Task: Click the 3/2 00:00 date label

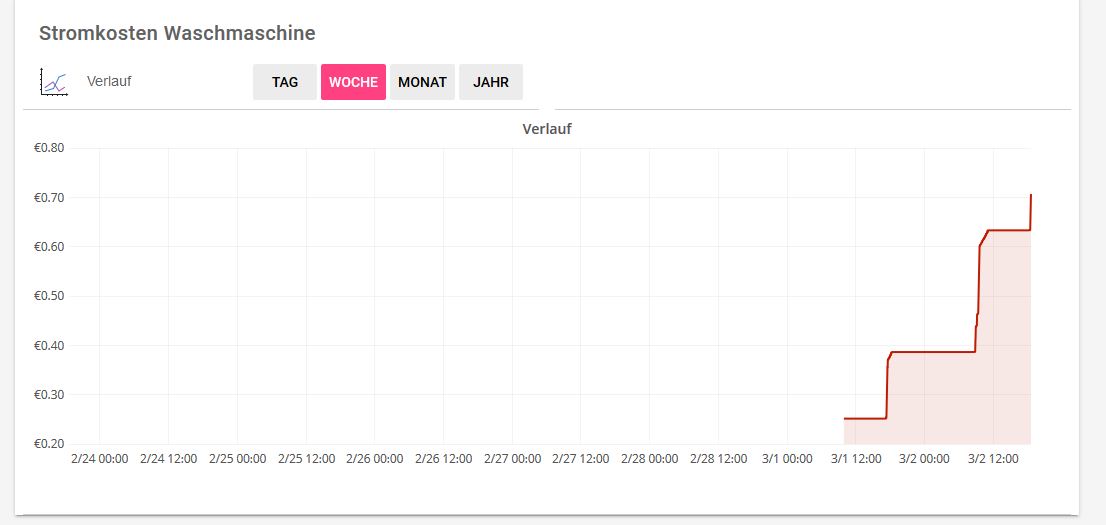Action: (x=925, y=459)
